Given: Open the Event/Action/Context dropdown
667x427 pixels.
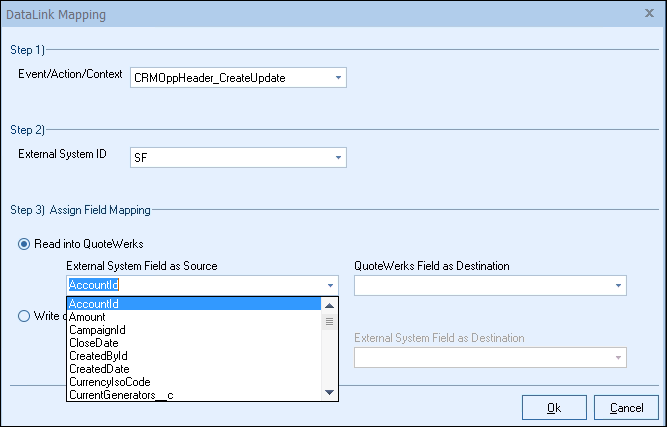Looking at the screenshot, I should pyautogui.click(x=338, y=77).
